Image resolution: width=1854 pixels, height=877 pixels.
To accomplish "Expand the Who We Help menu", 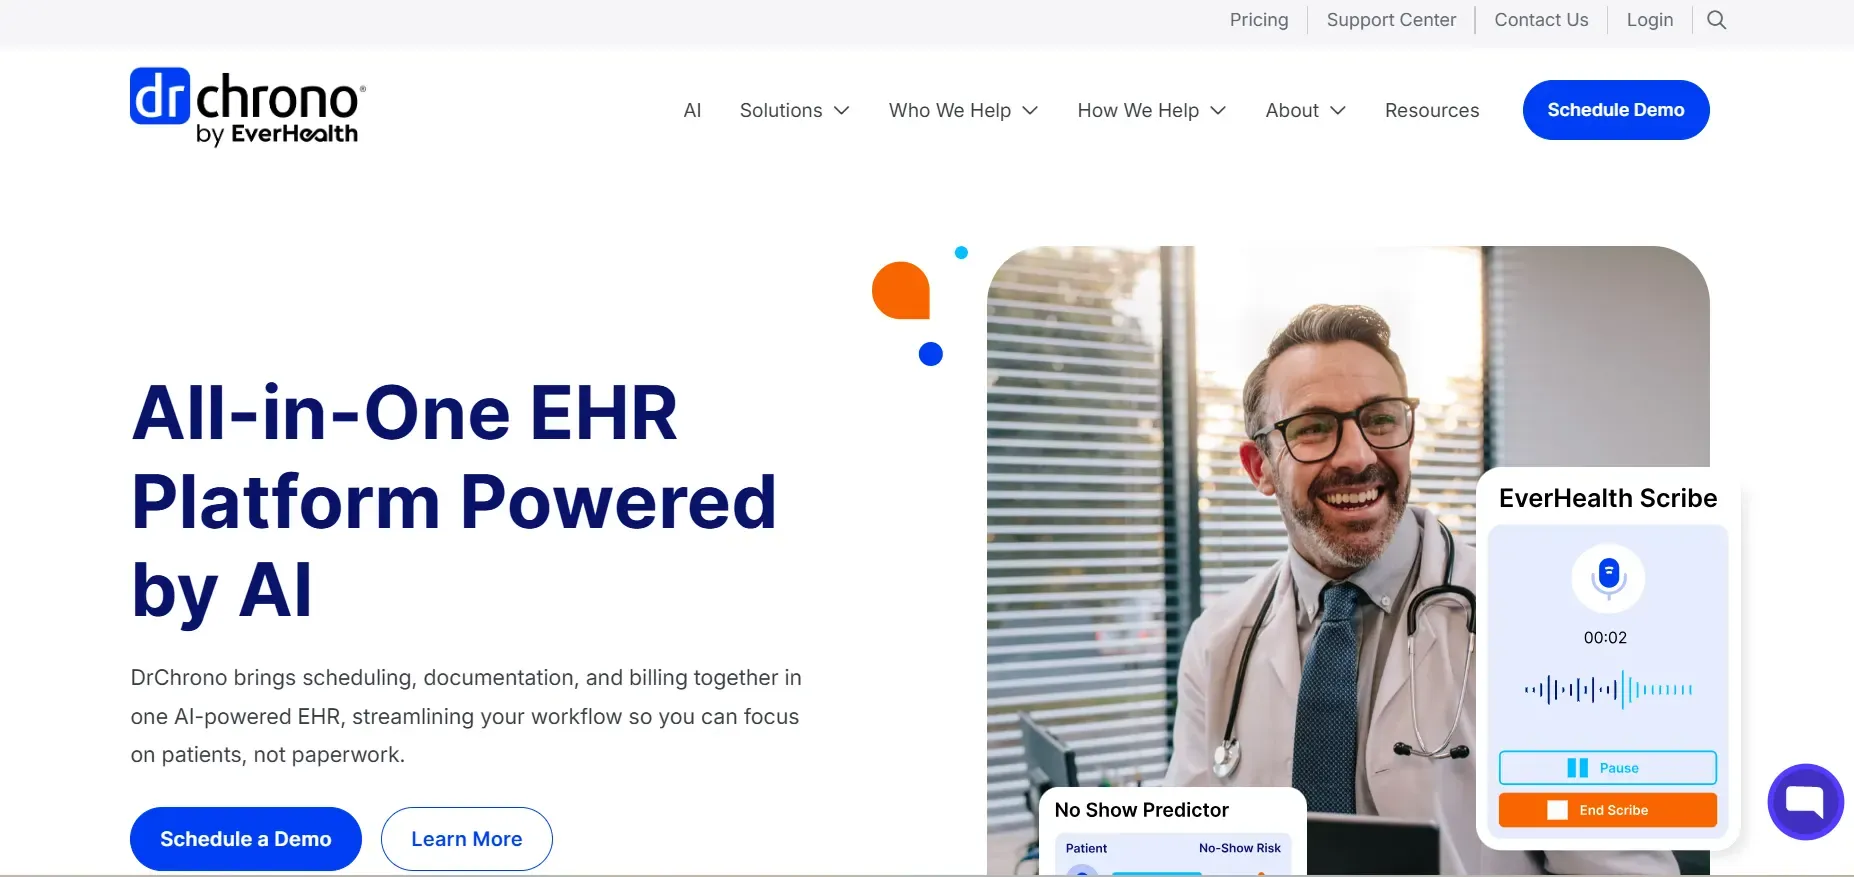I will (x=963, y=110).
